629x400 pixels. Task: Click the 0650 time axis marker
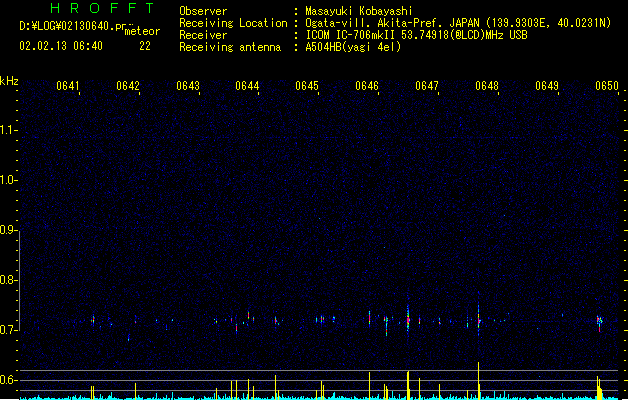click(x=607, y=86)
